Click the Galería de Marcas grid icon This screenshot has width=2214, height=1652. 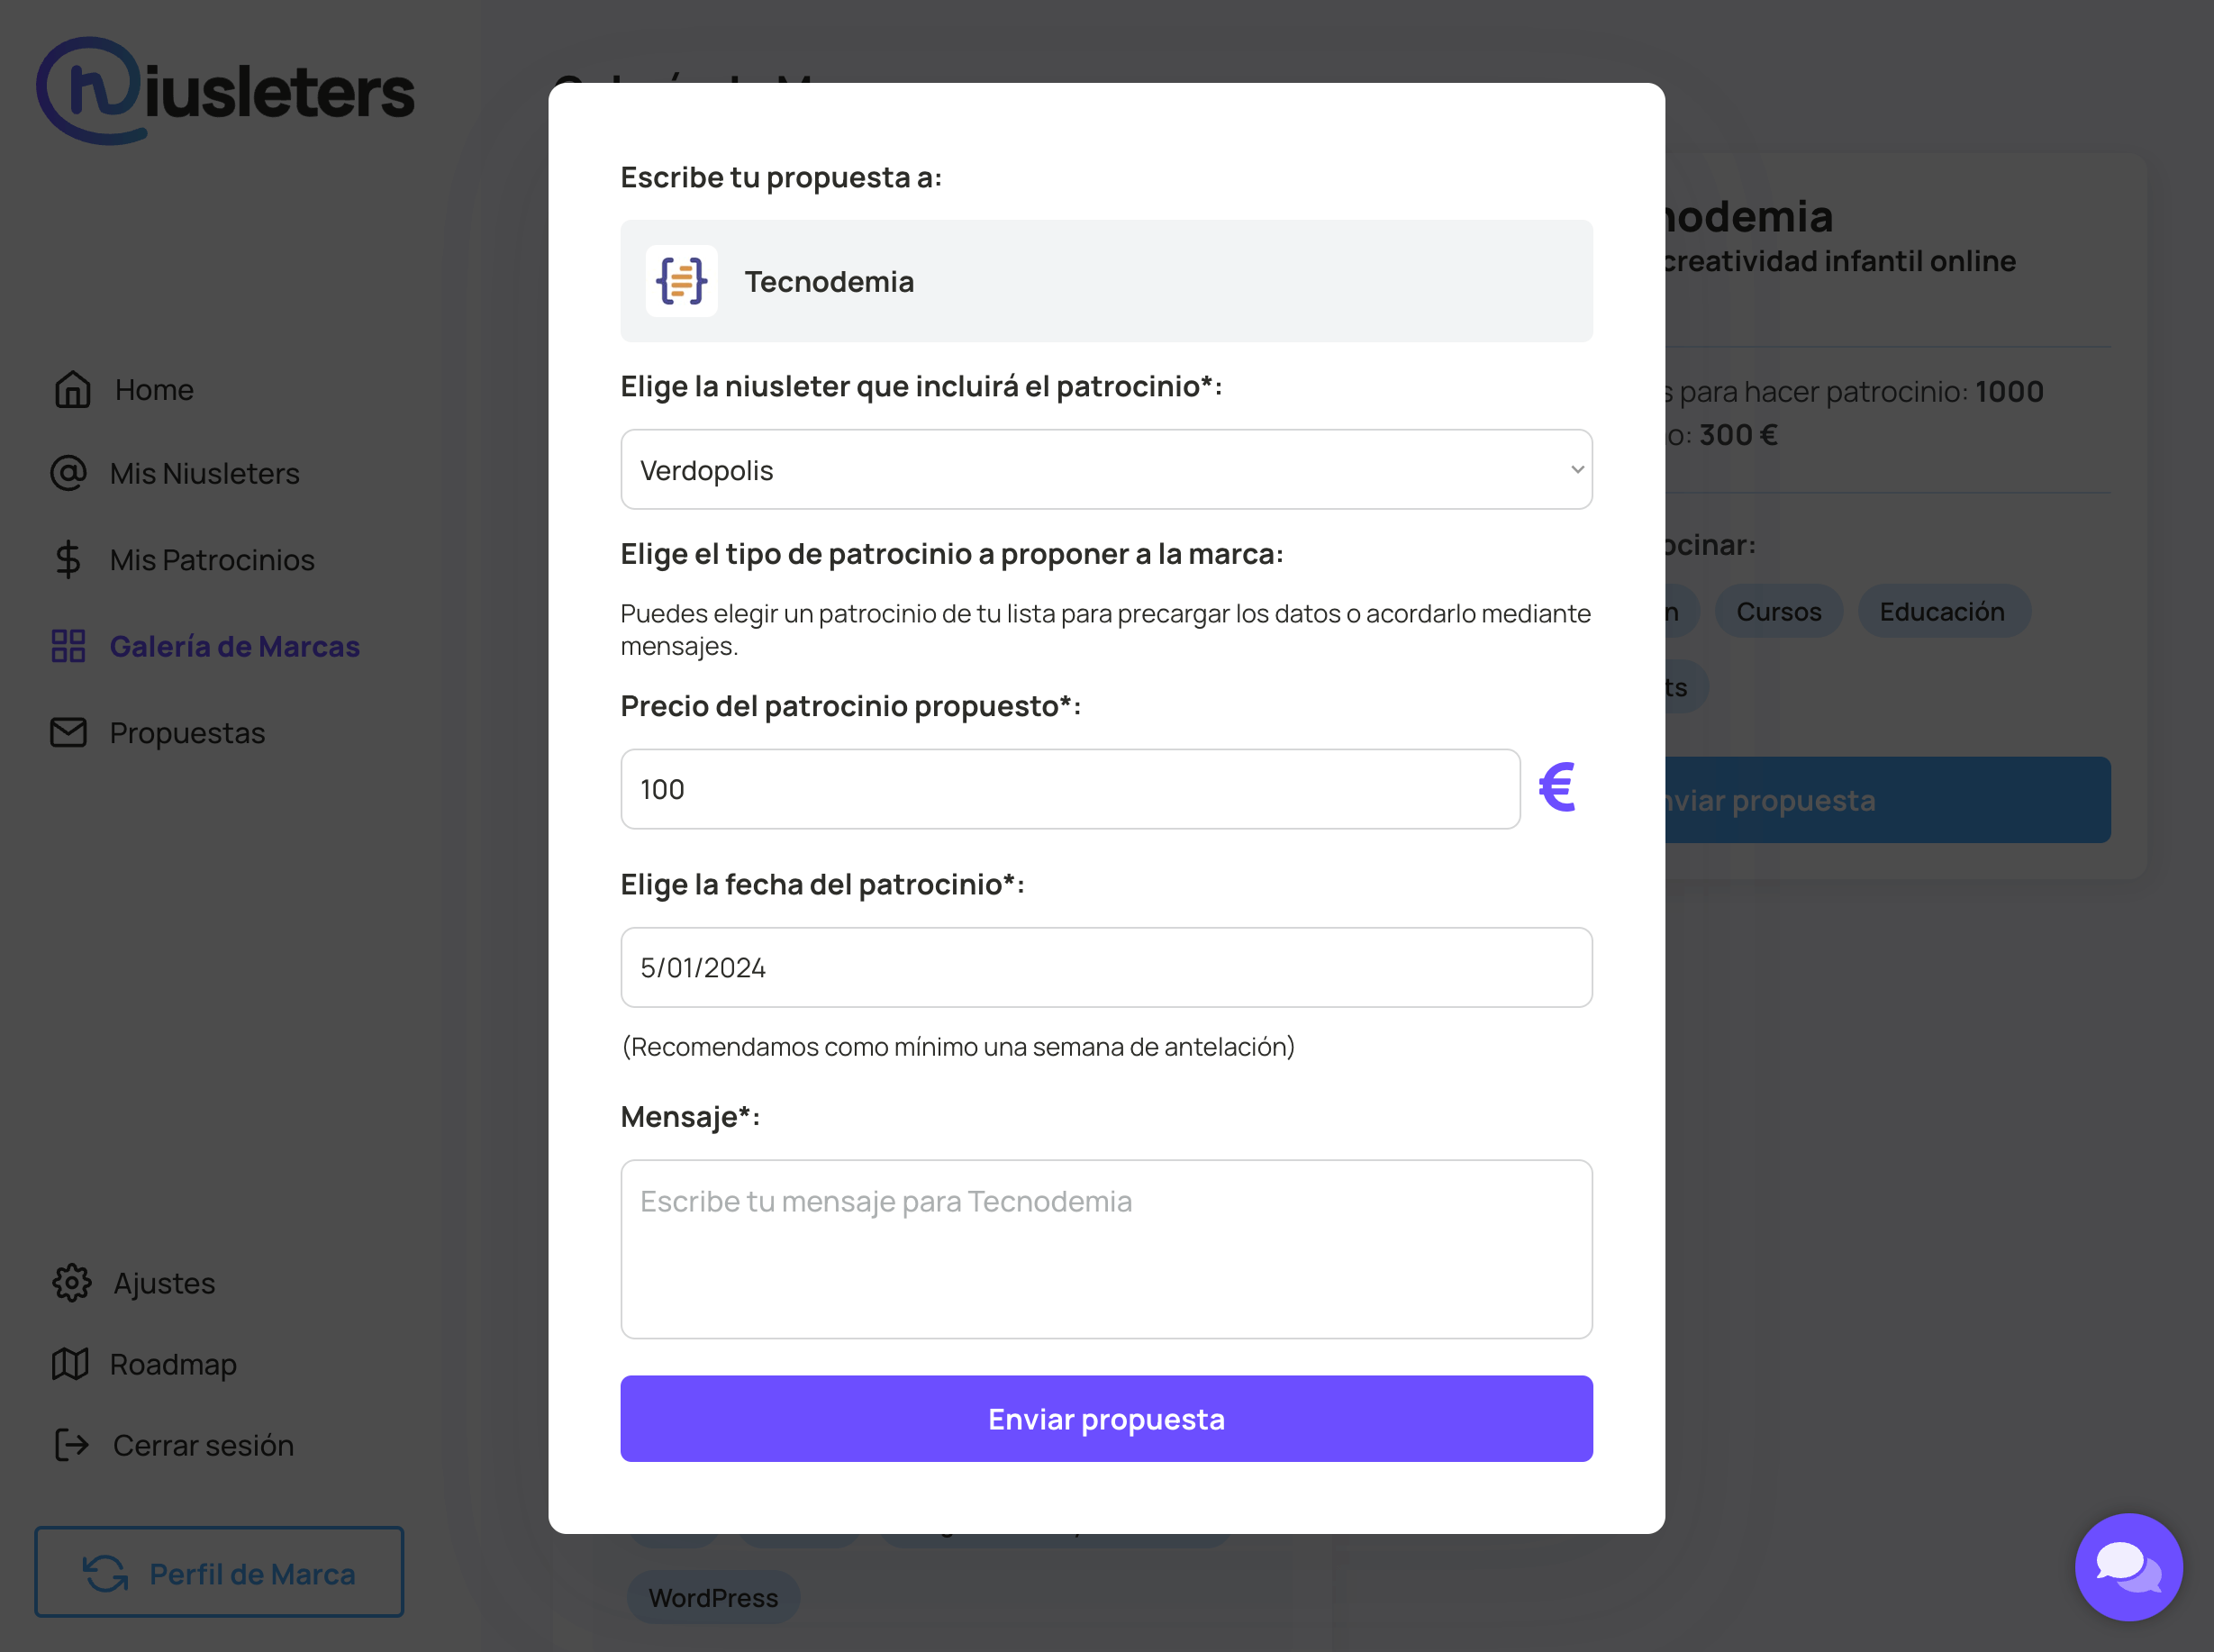coord(68,646)
